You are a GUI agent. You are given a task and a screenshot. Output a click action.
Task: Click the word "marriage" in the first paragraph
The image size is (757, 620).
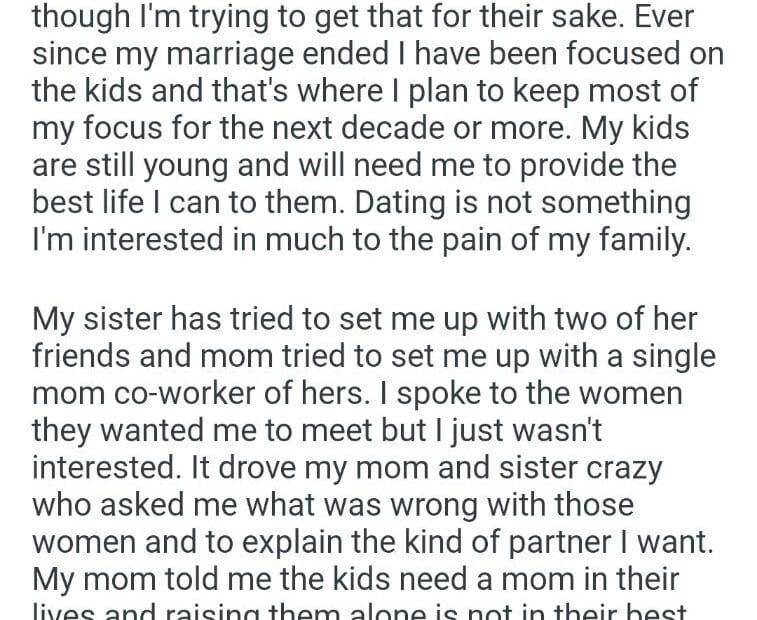click(x=232, y=54)
